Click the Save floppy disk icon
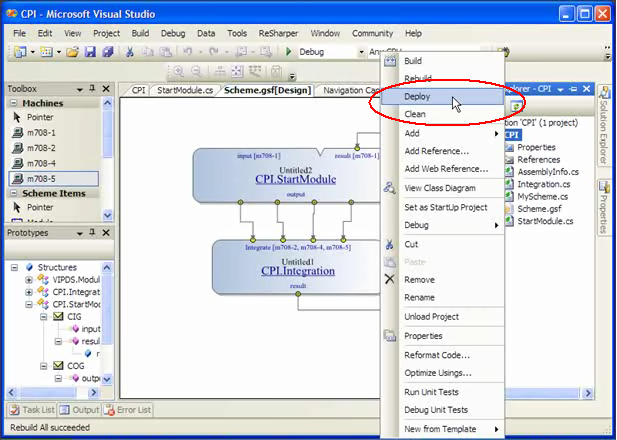Screen dimensions: 617x440 point(90,52)
